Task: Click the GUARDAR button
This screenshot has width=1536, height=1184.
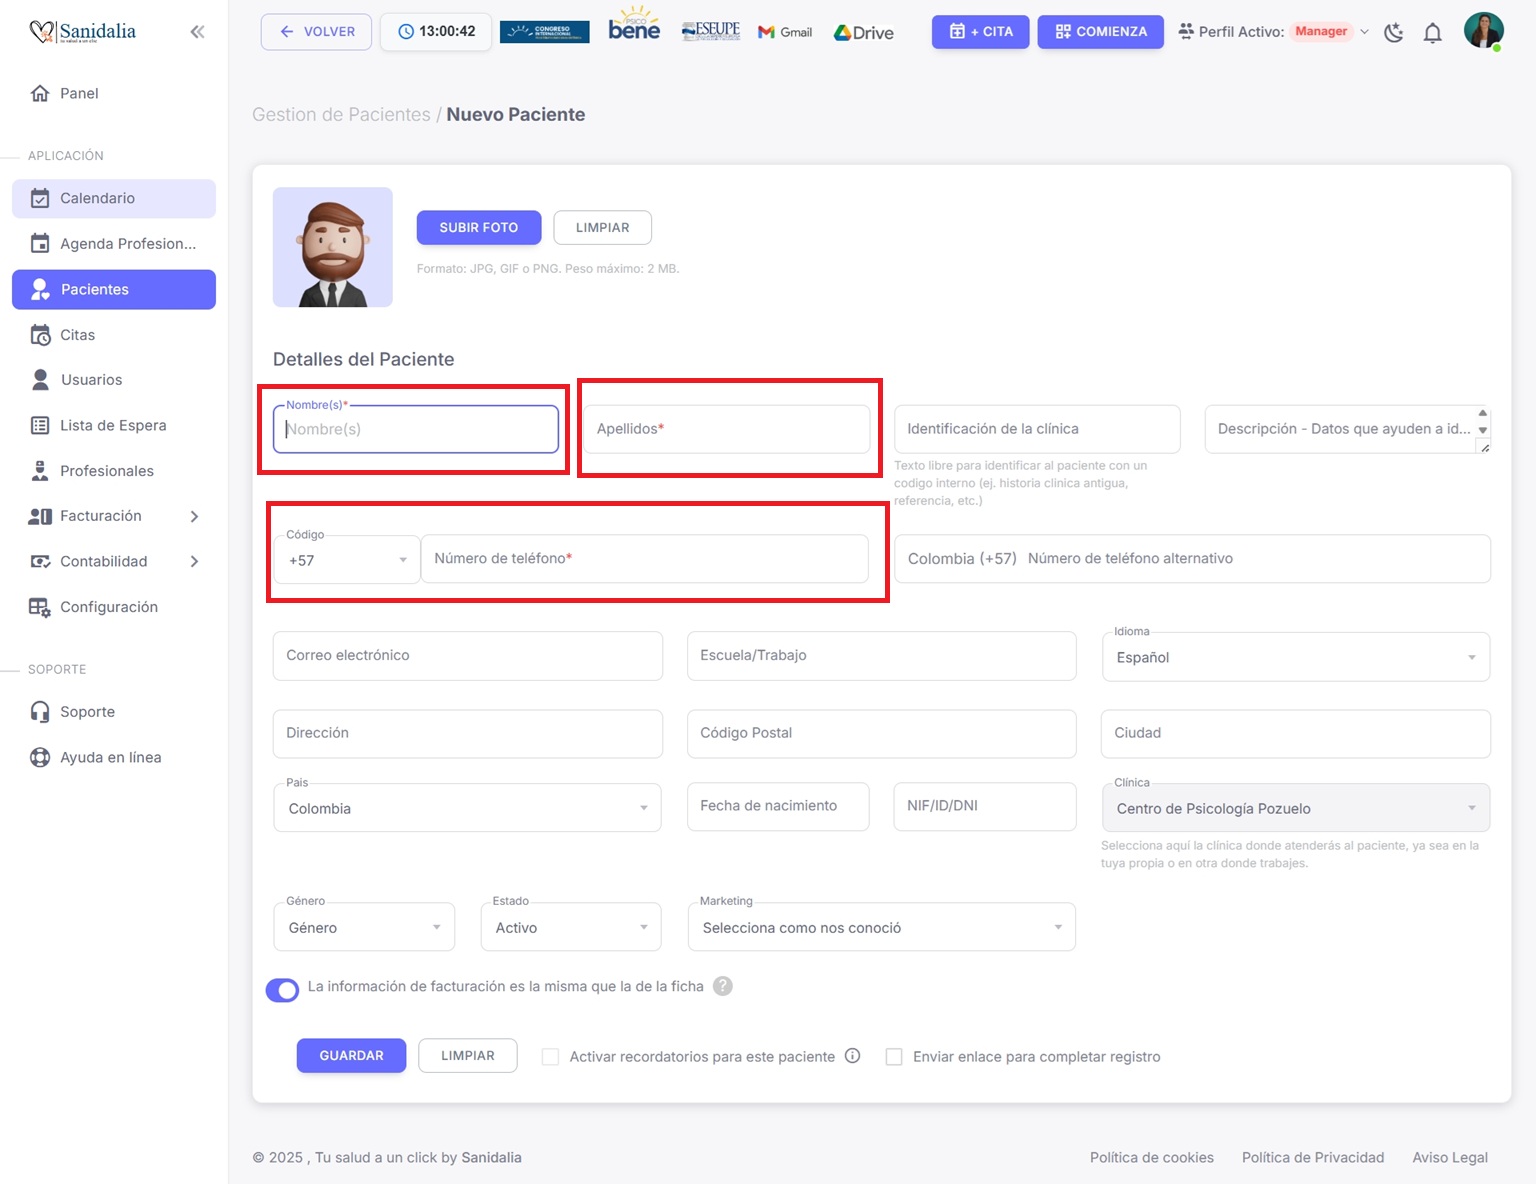Action: point(351,1056)
